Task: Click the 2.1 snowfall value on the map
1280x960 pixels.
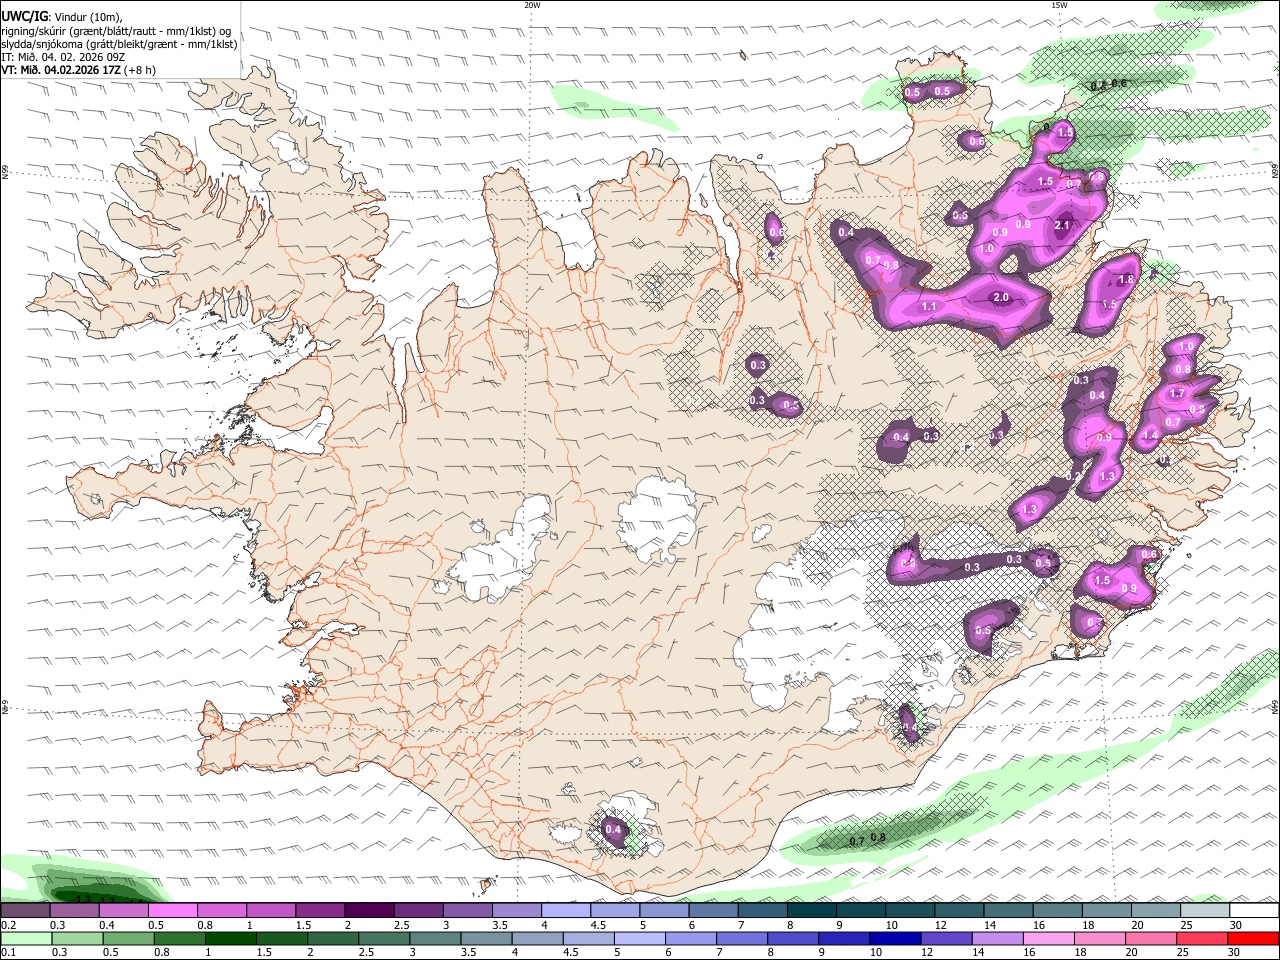Action: coord(1062,225)
